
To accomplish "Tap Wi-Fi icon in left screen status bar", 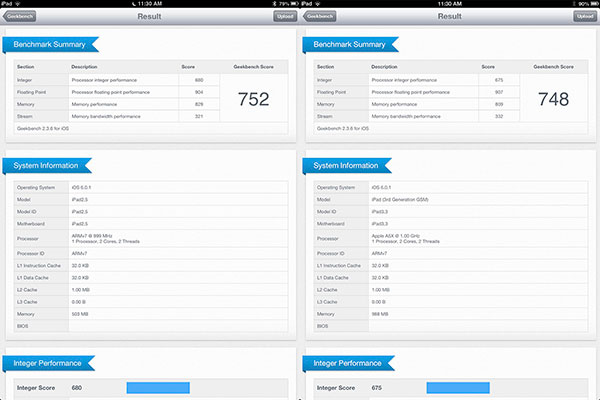I will pyautogui.click(x=18, y=3).
